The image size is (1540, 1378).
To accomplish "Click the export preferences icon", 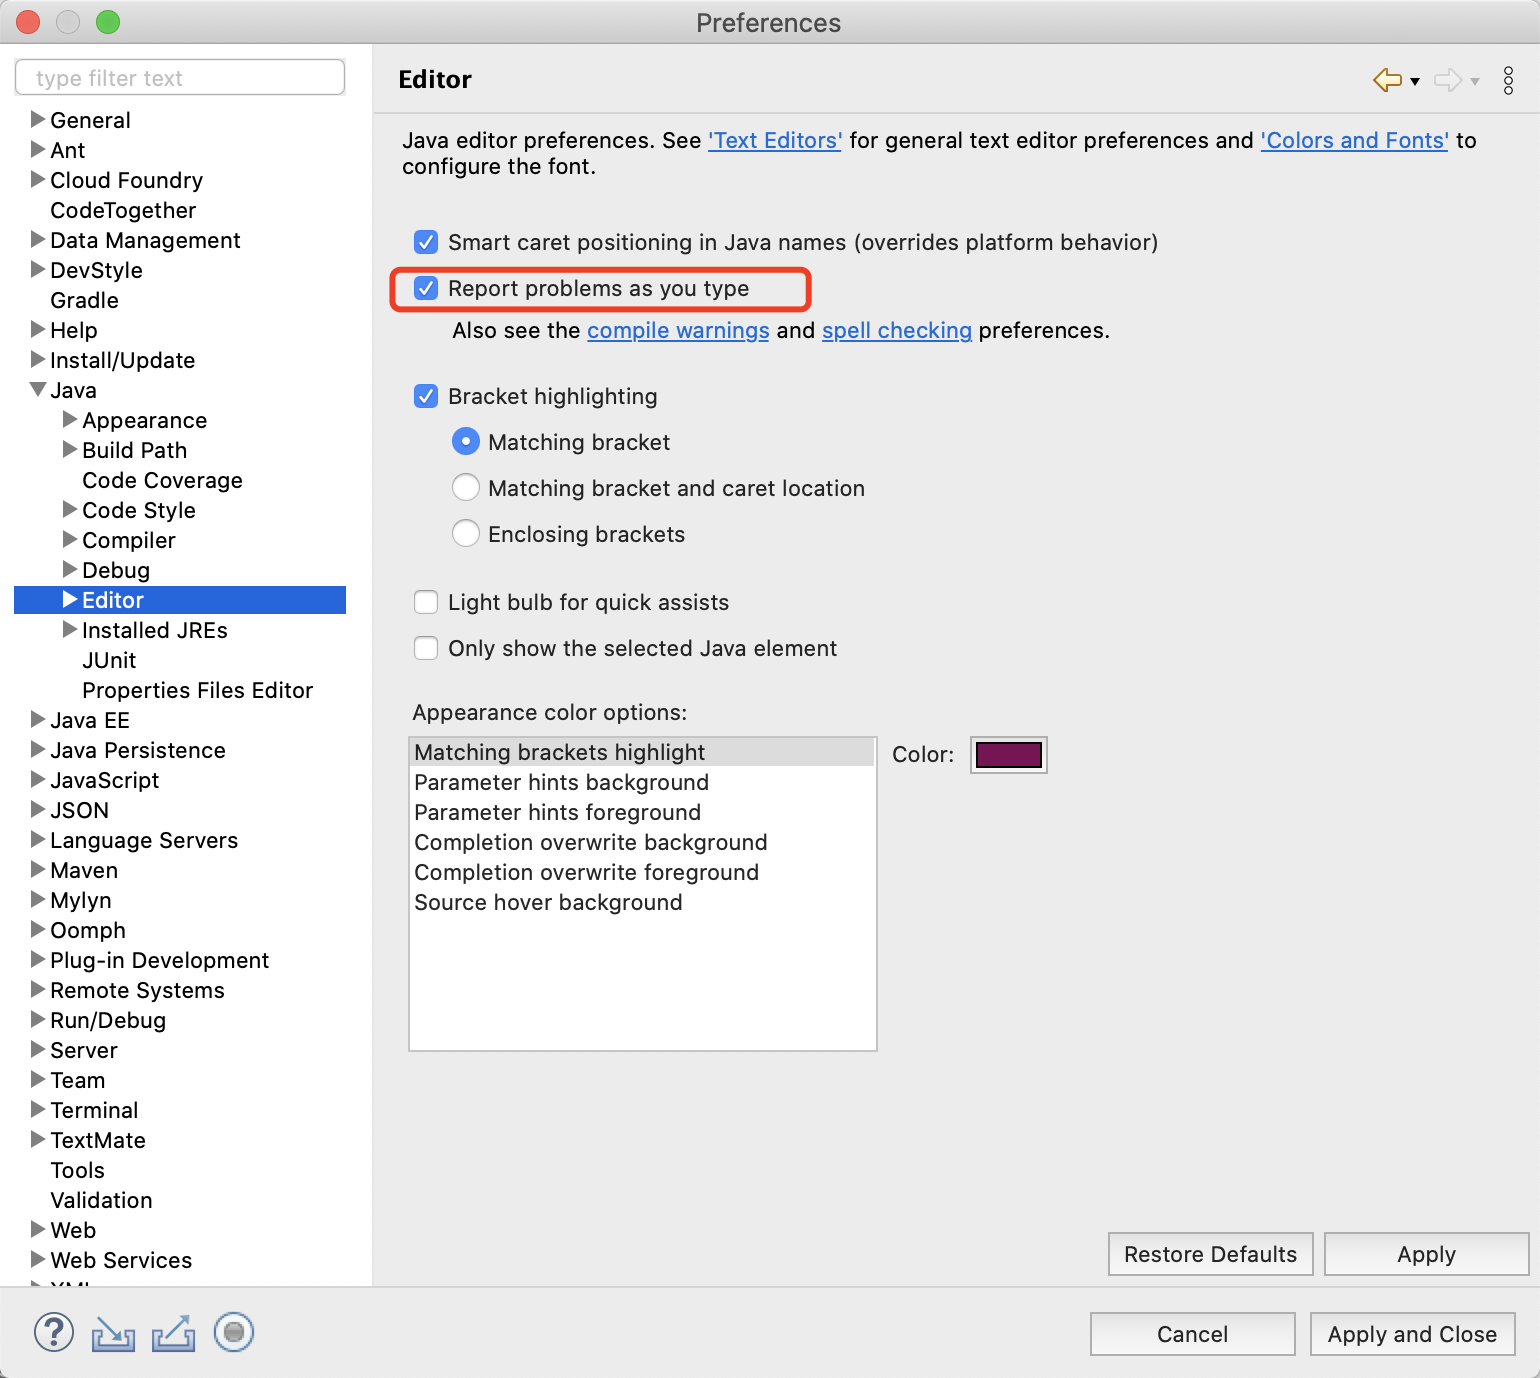I will (173, 1333).
